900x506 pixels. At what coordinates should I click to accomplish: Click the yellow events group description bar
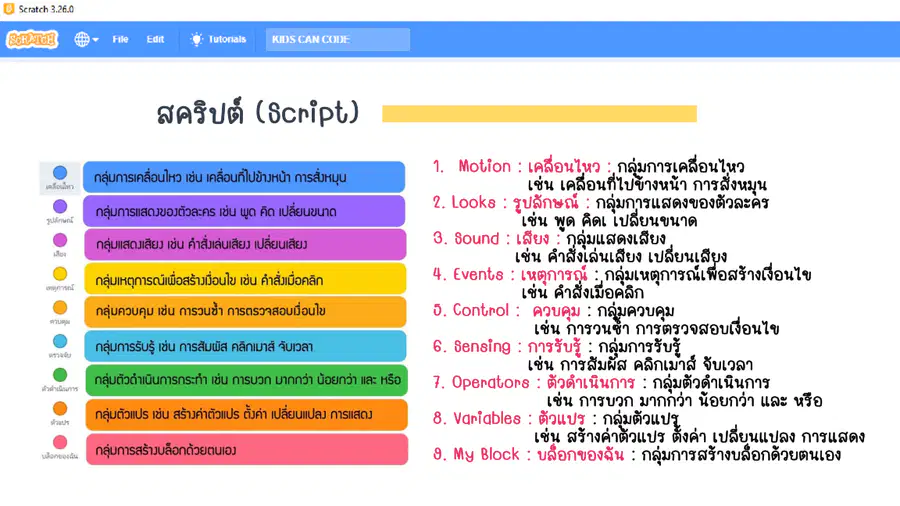coord(246,279)
